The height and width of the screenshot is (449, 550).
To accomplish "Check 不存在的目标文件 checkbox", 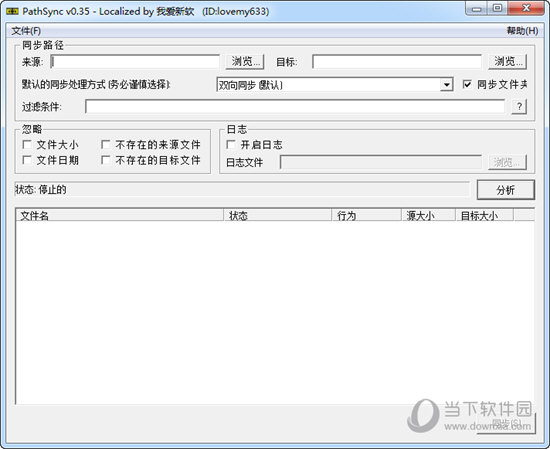I will pyautogui.click(x=105, y=160).
